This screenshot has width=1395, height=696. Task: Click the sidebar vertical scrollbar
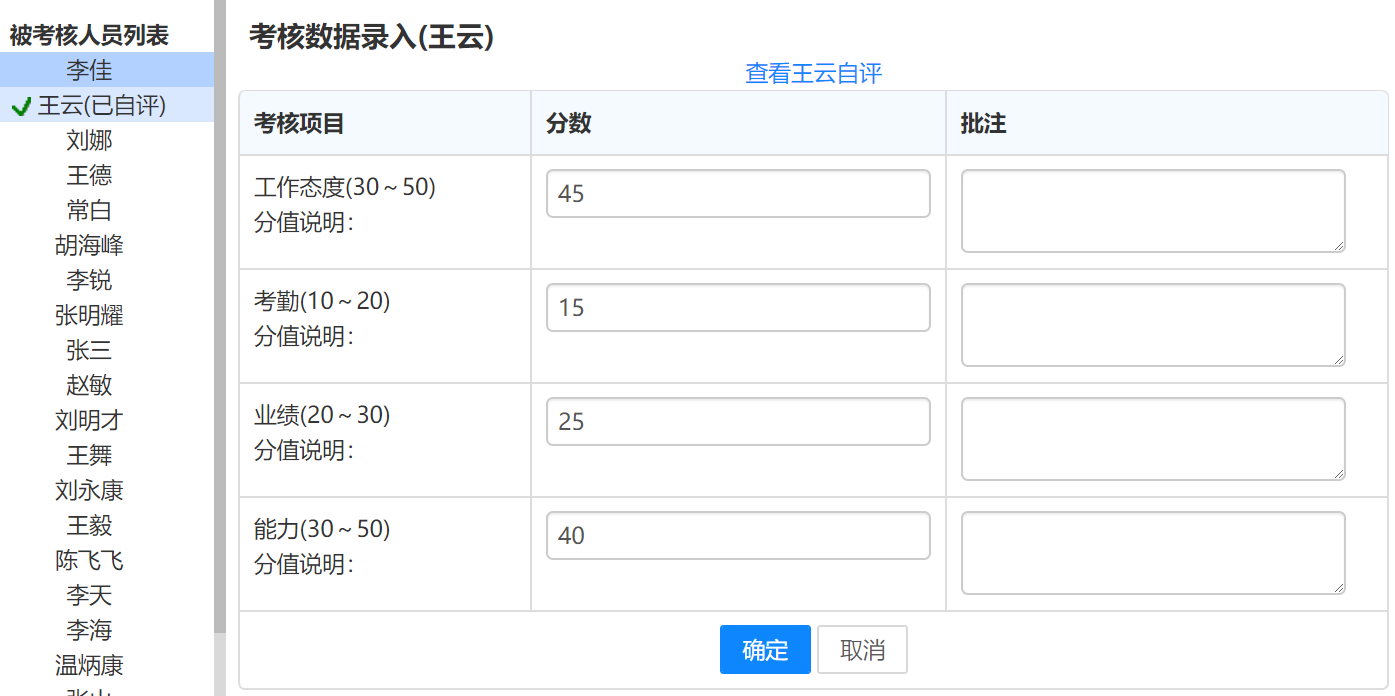coord(220,300)
